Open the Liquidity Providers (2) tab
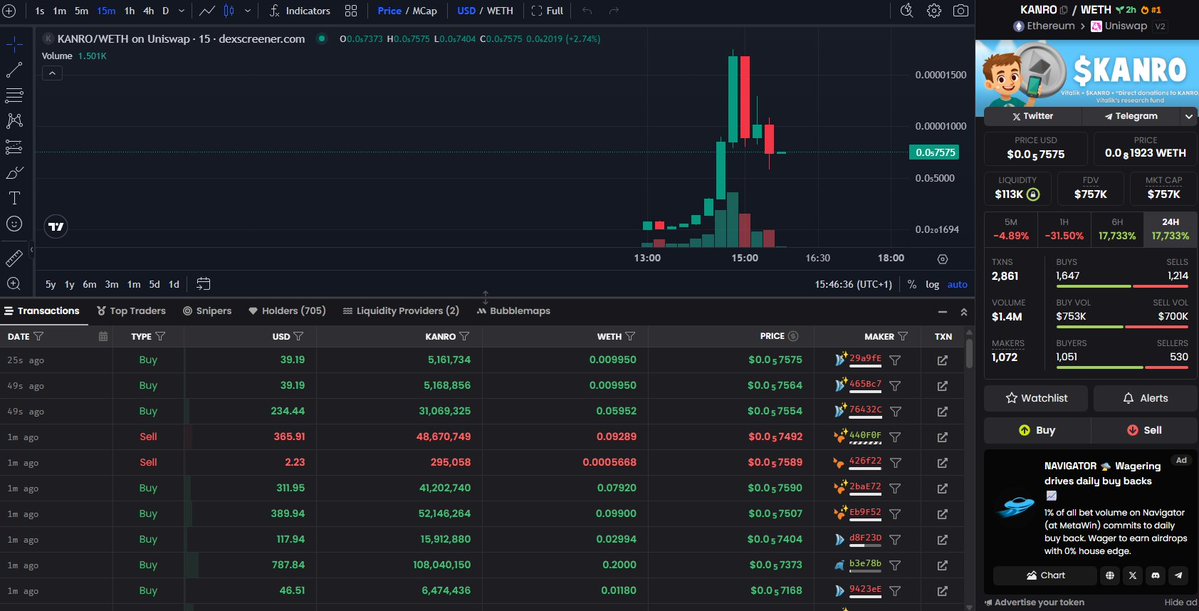 [x=401, y=310]
